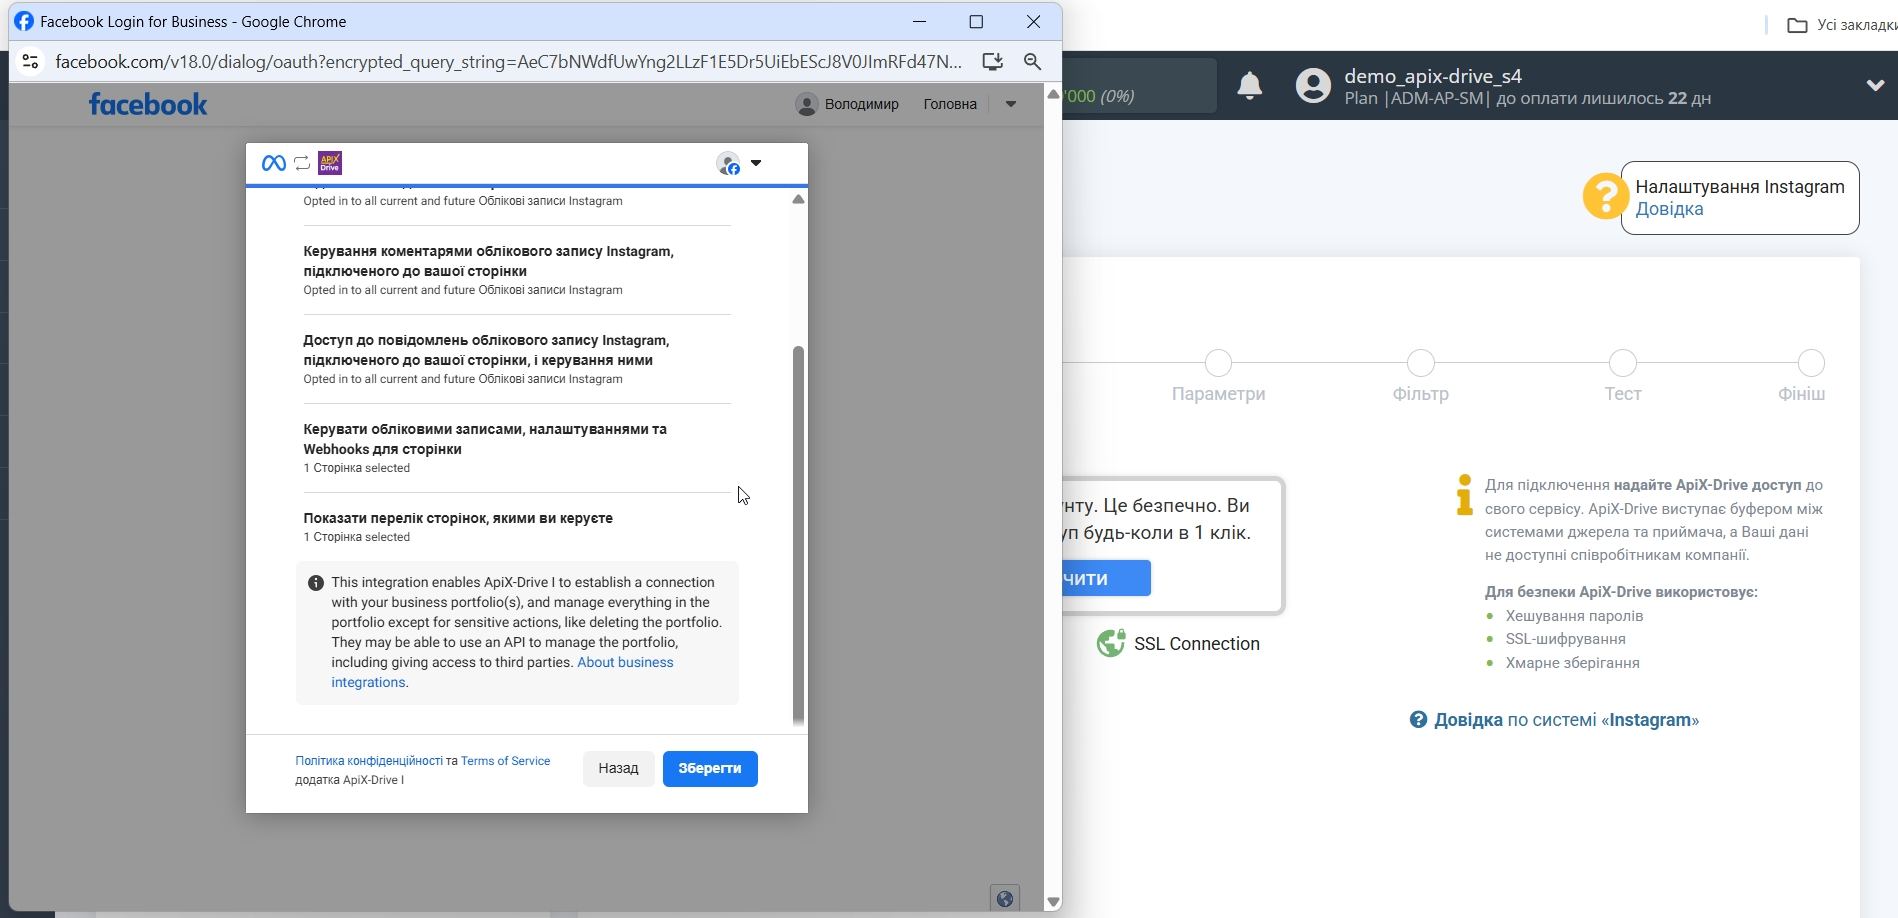Click the Facebook favicon in popup title
1898x918 pixels.
(24, 22)
